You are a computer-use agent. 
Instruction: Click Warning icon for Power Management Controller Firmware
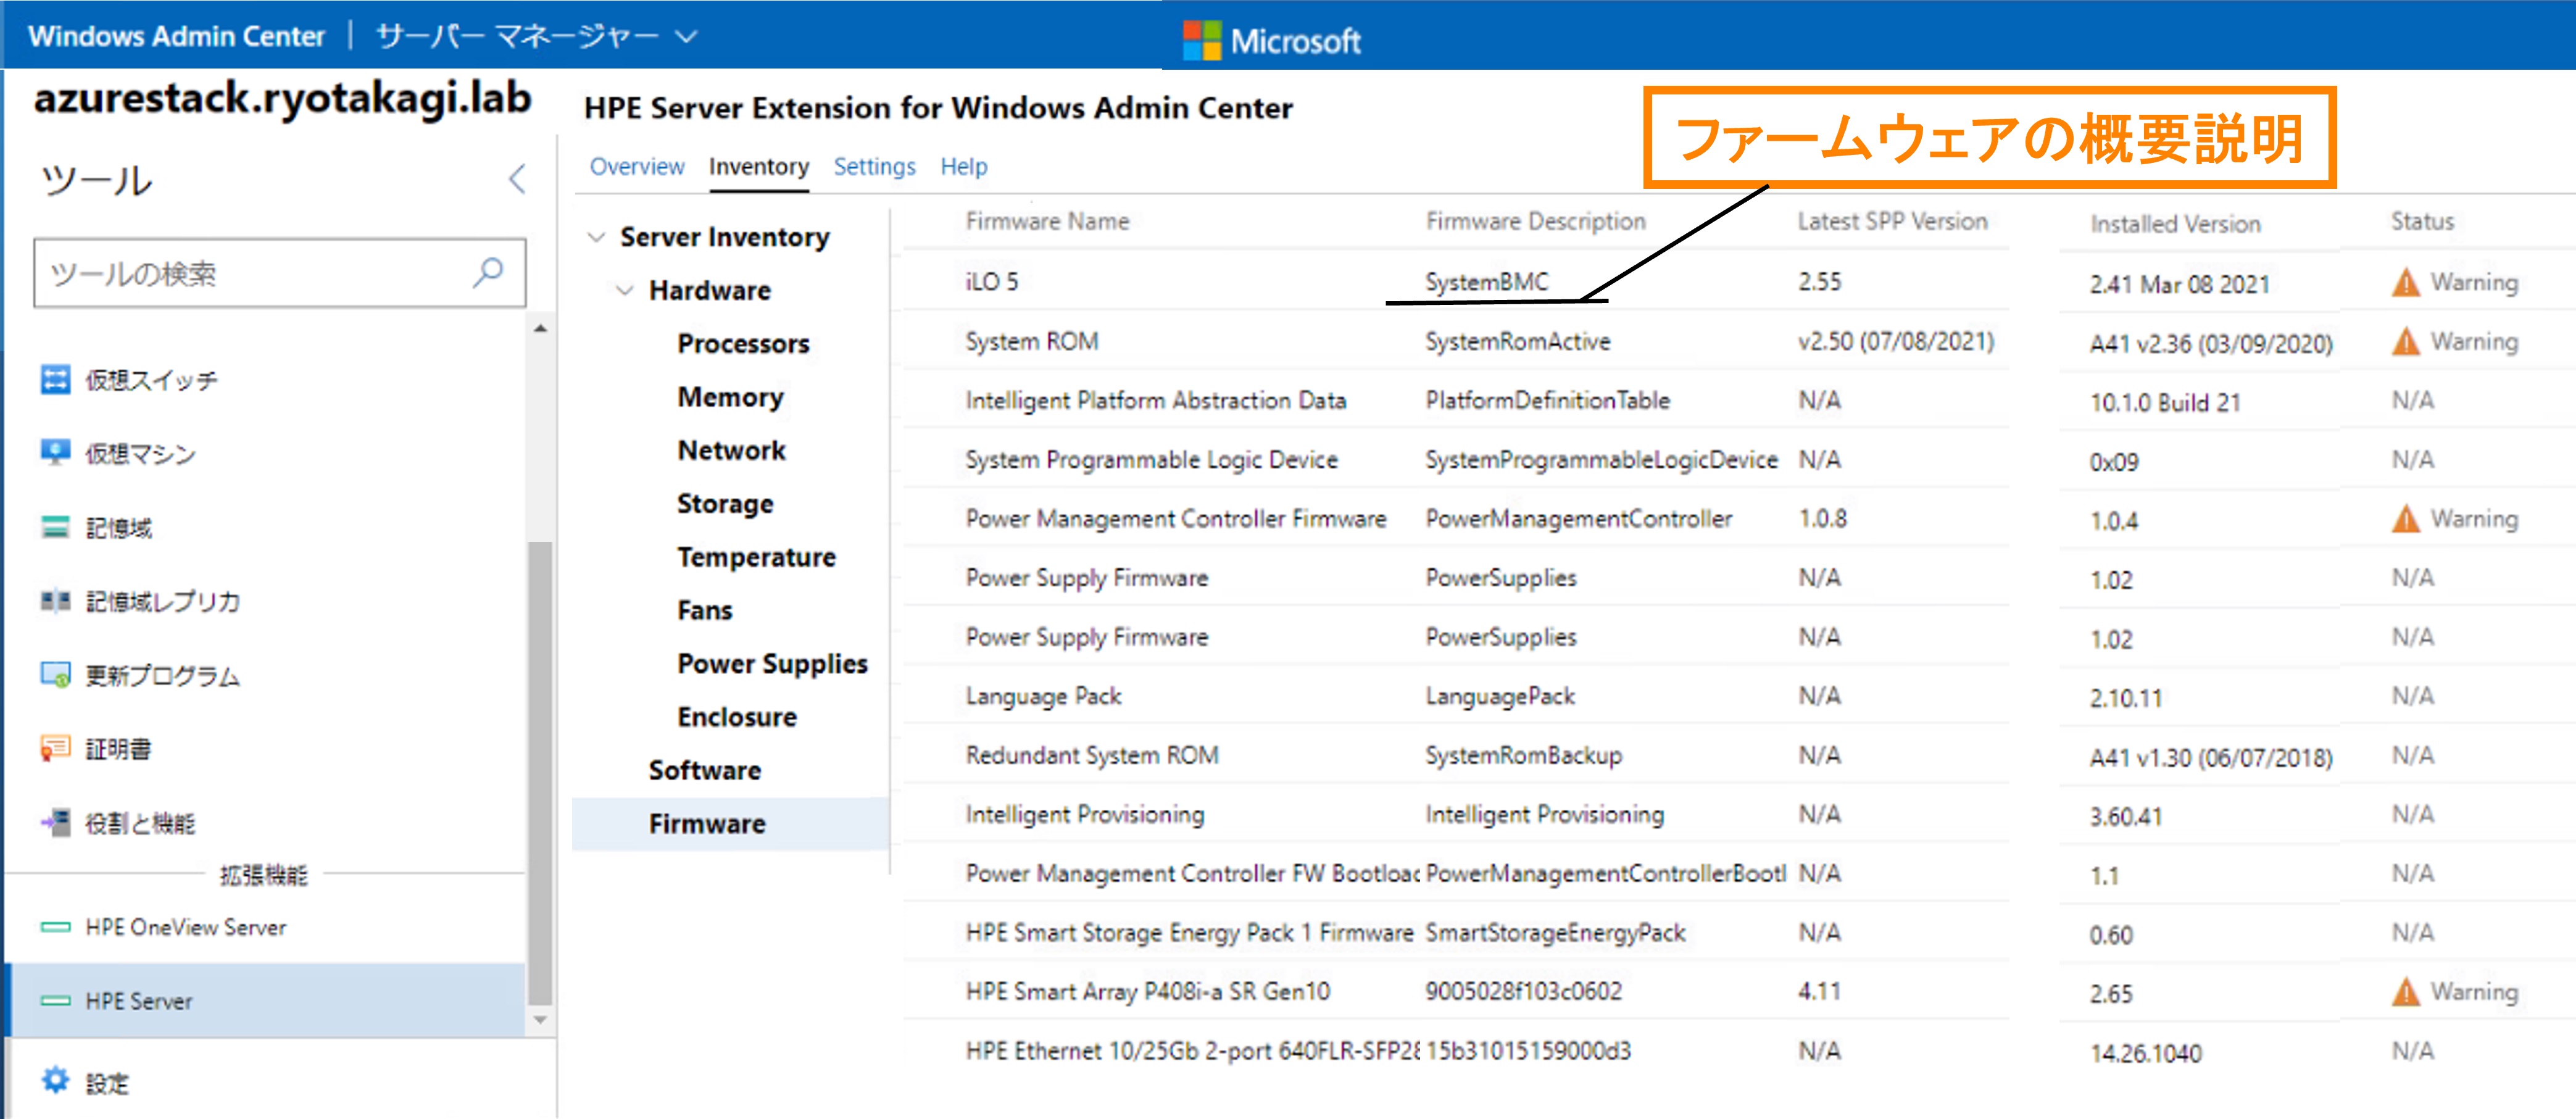coord(2405,519)
